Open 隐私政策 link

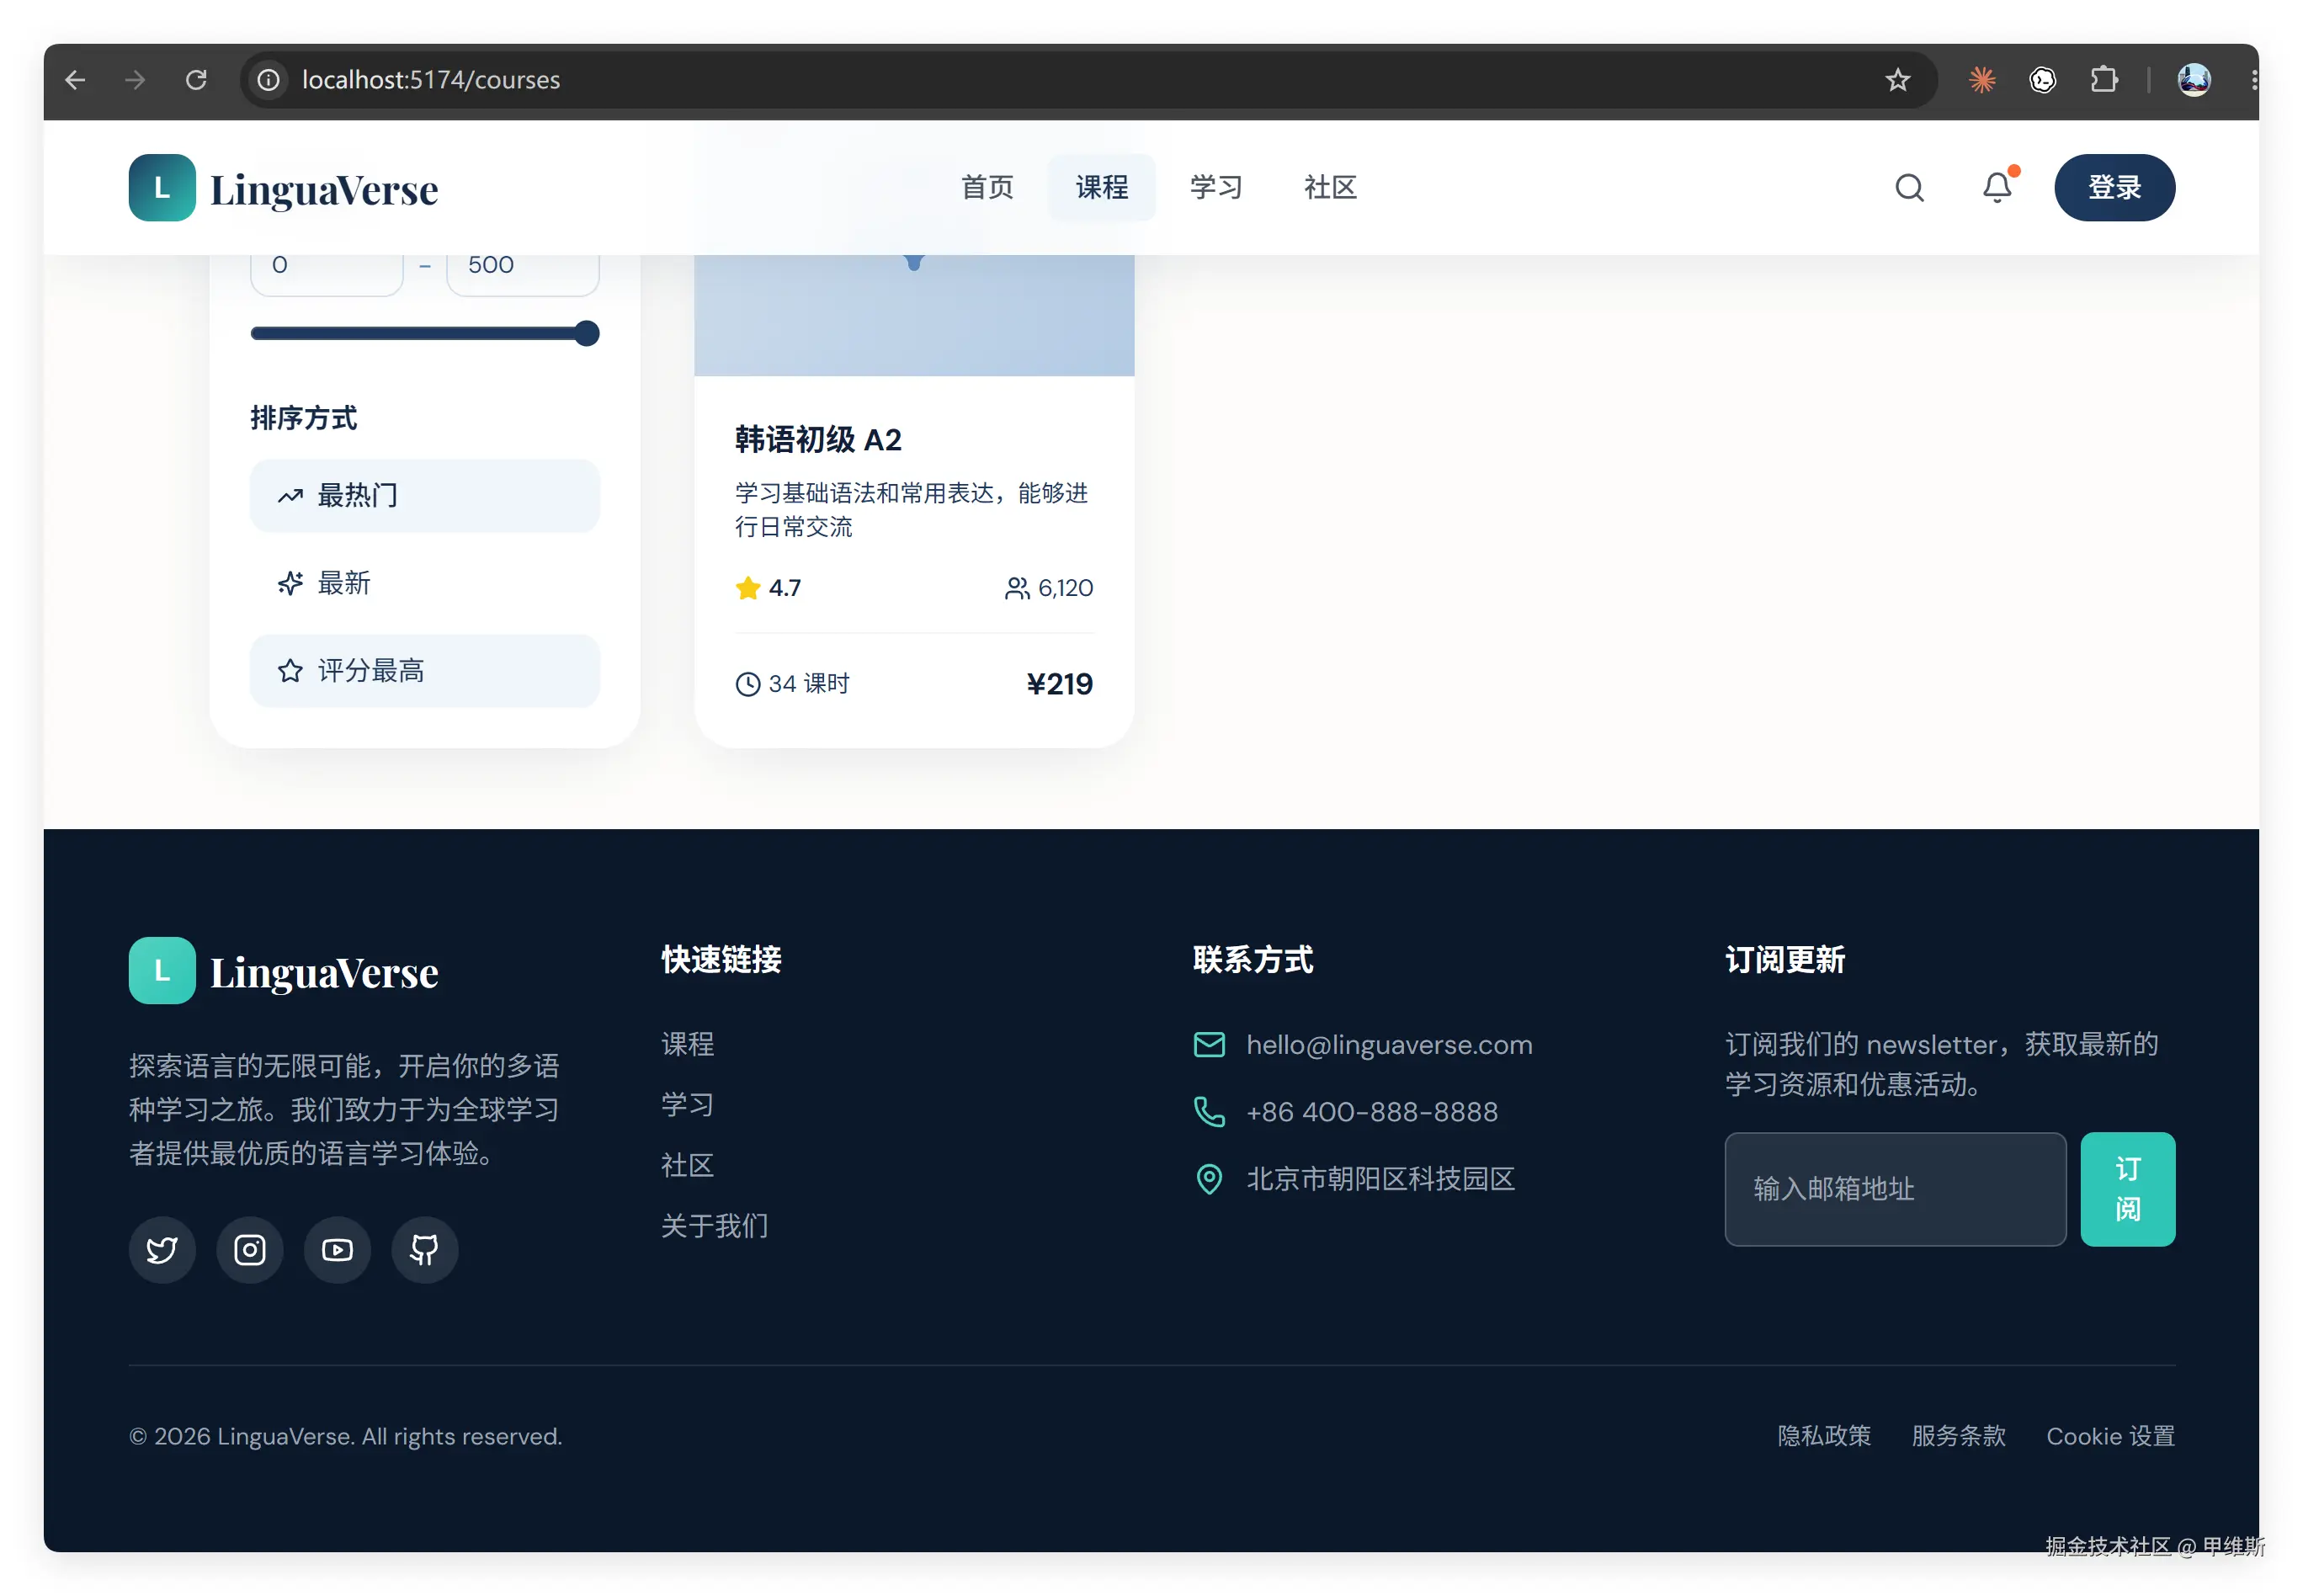pyautogui.click(x=1823, y=1436)
